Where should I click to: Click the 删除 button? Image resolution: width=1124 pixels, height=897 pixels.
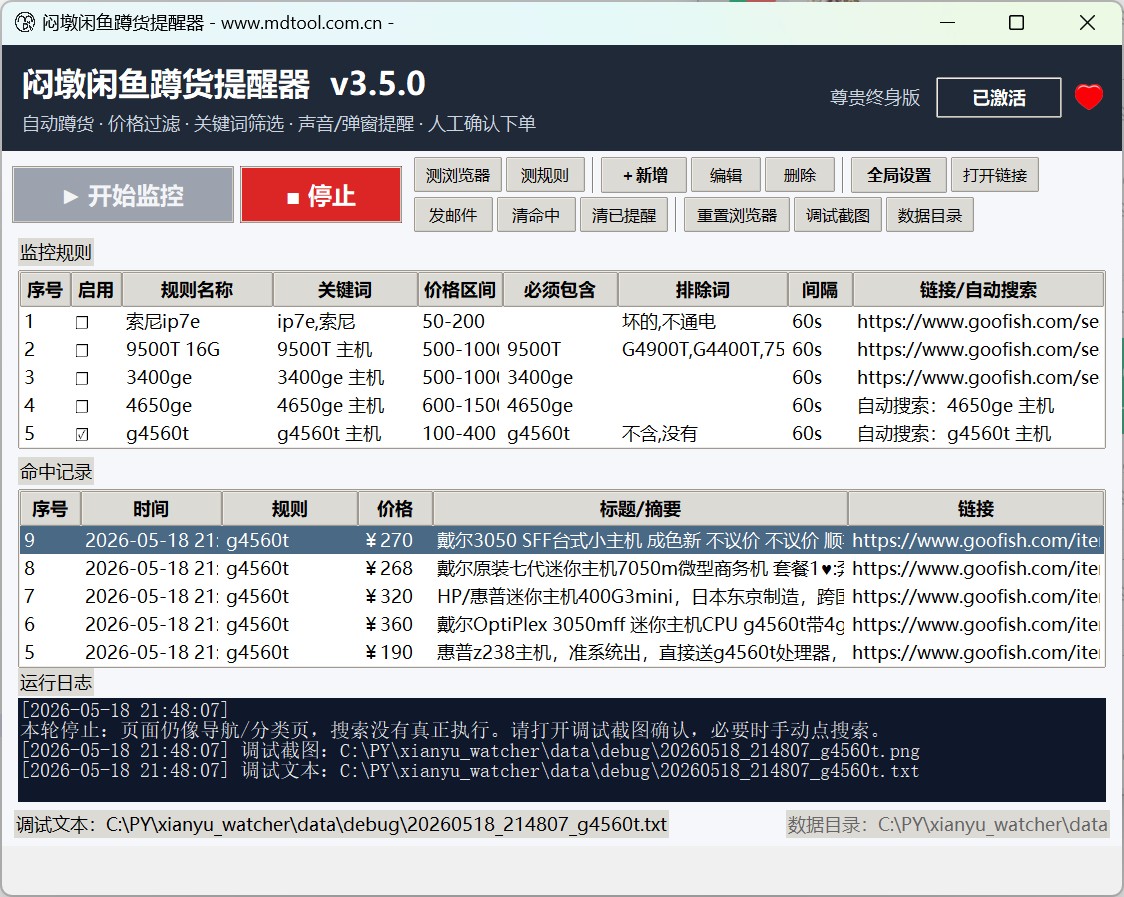click(799, 175)
